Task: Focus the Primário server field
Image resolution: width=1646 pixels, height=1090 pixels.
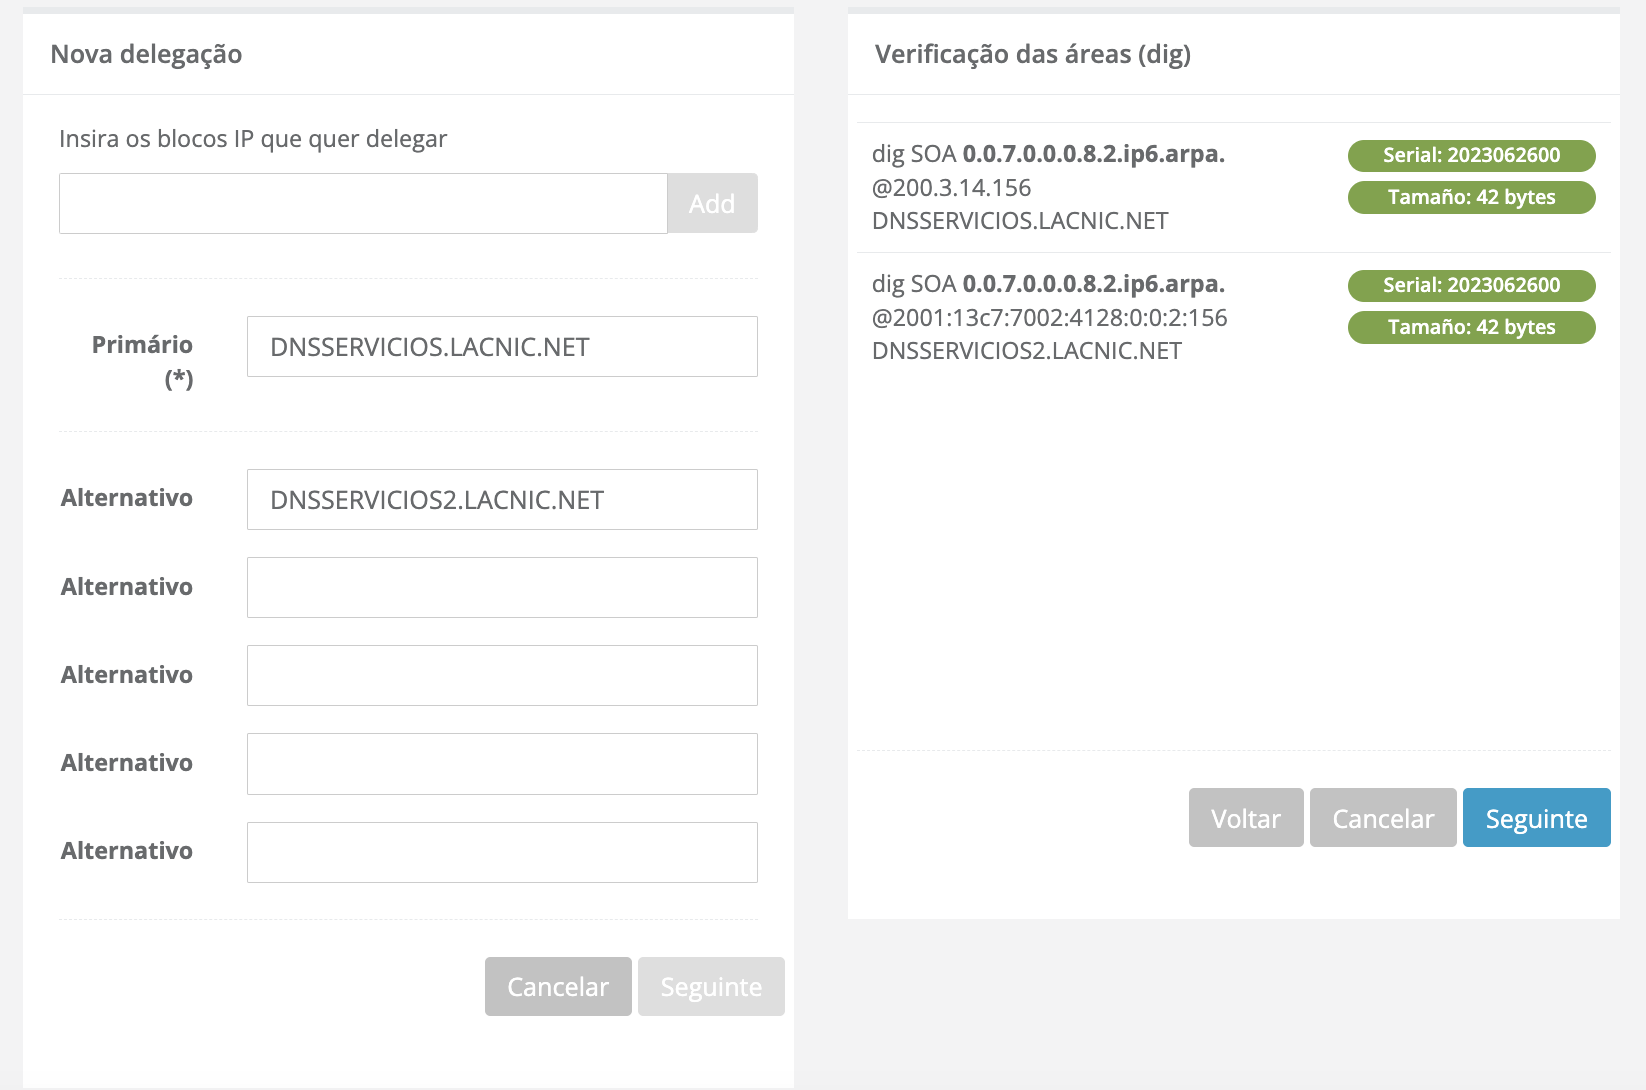Action: 502,347
